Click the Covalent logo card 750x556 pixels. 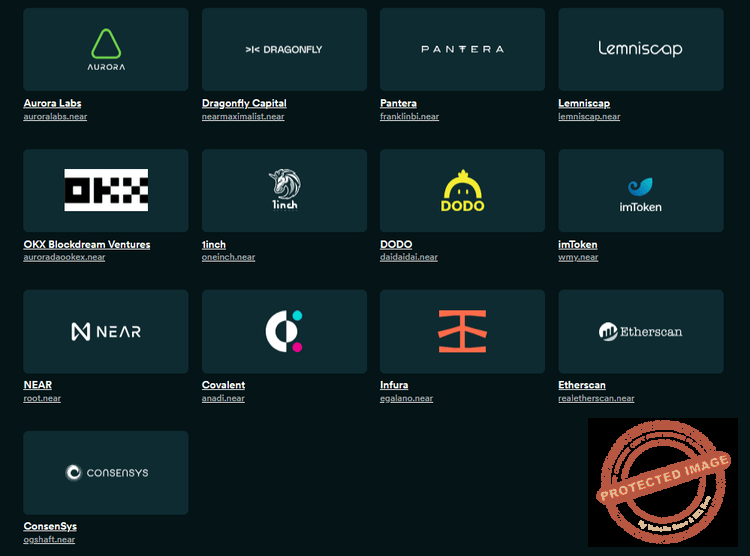click(284, 331)
